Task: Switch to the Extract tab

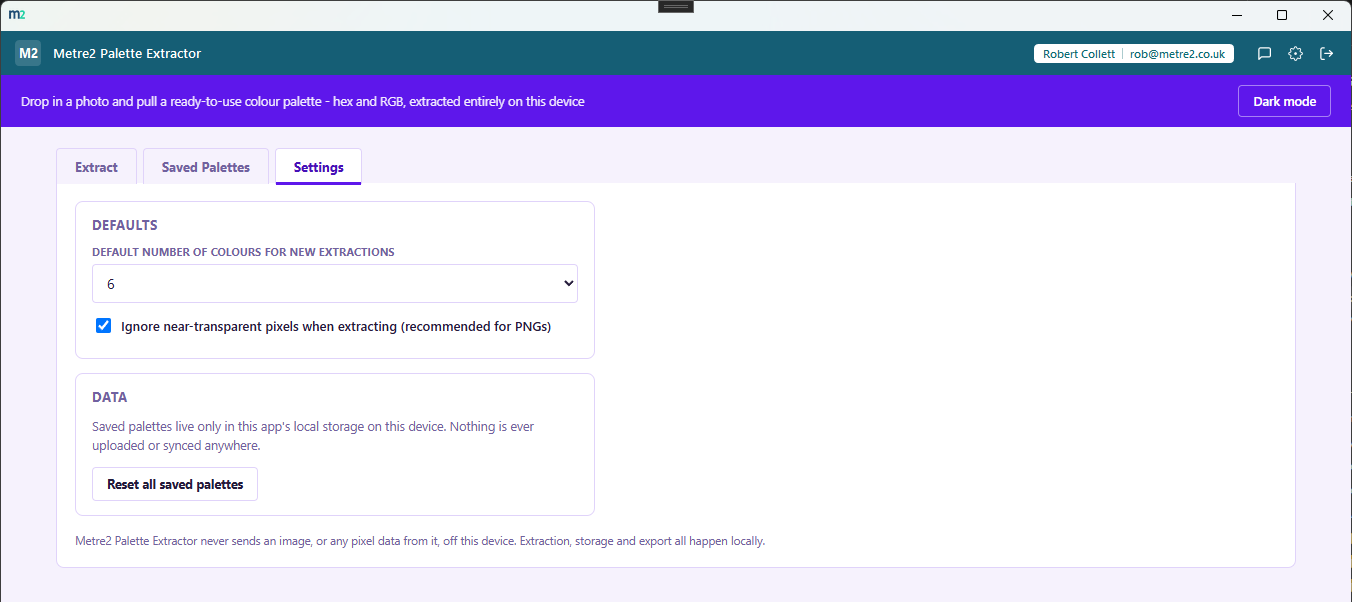Action: tap(96, 167)
